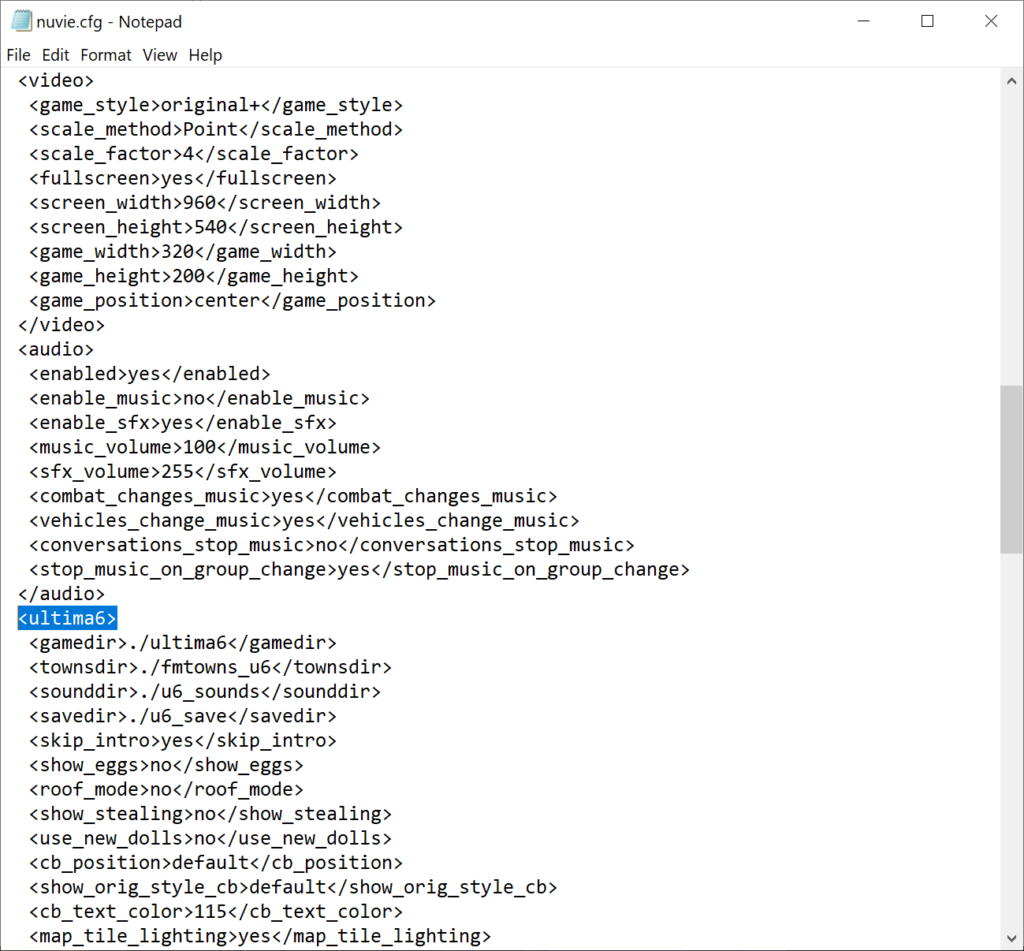Image resolution: width=1024 pixels, height=951 pixels.
Task: Click the vertical scrollbar thumb
Action: tap(1012, 470)
